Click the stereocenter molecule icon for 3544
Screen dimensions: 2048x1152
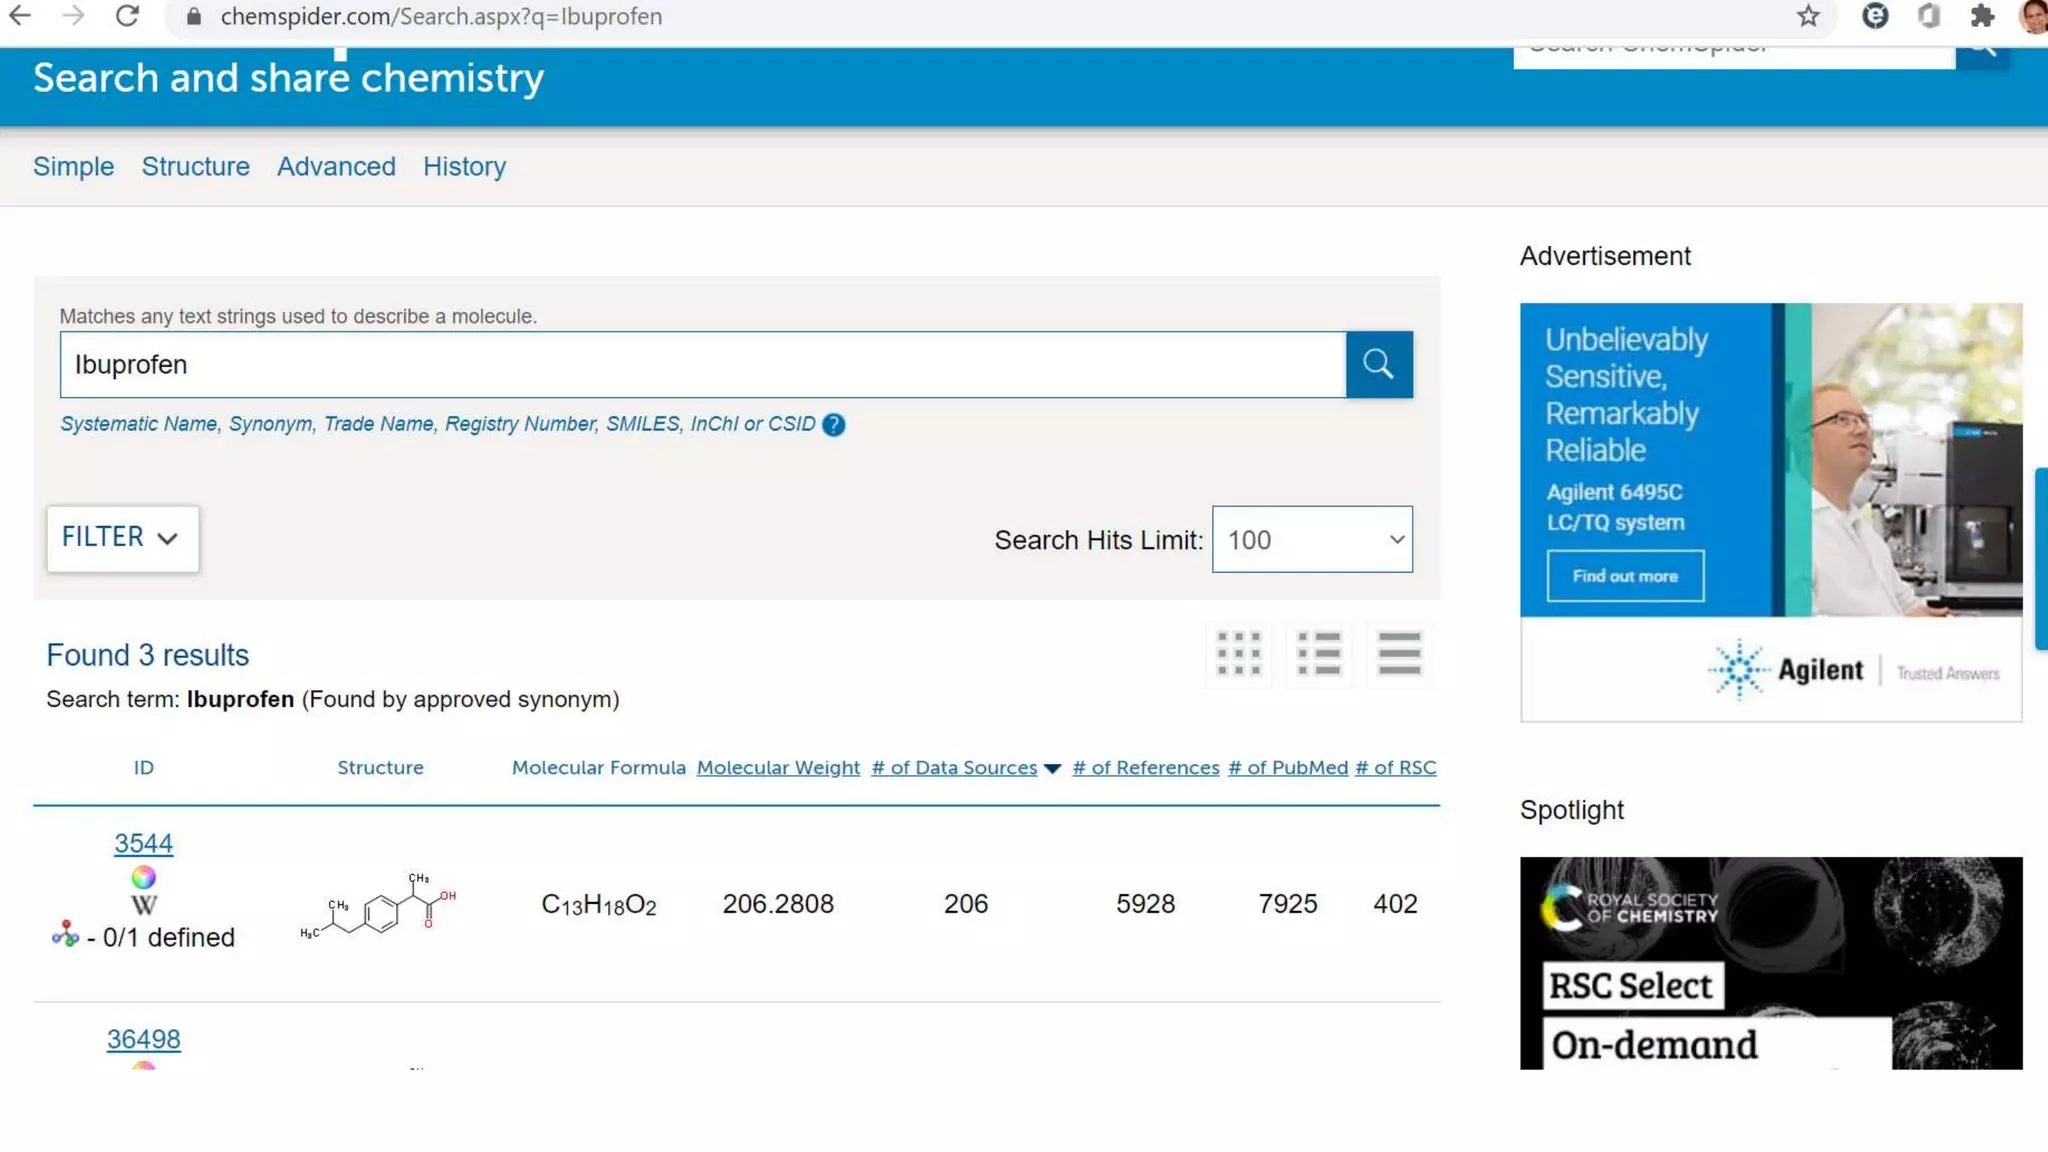coord(65,935)
